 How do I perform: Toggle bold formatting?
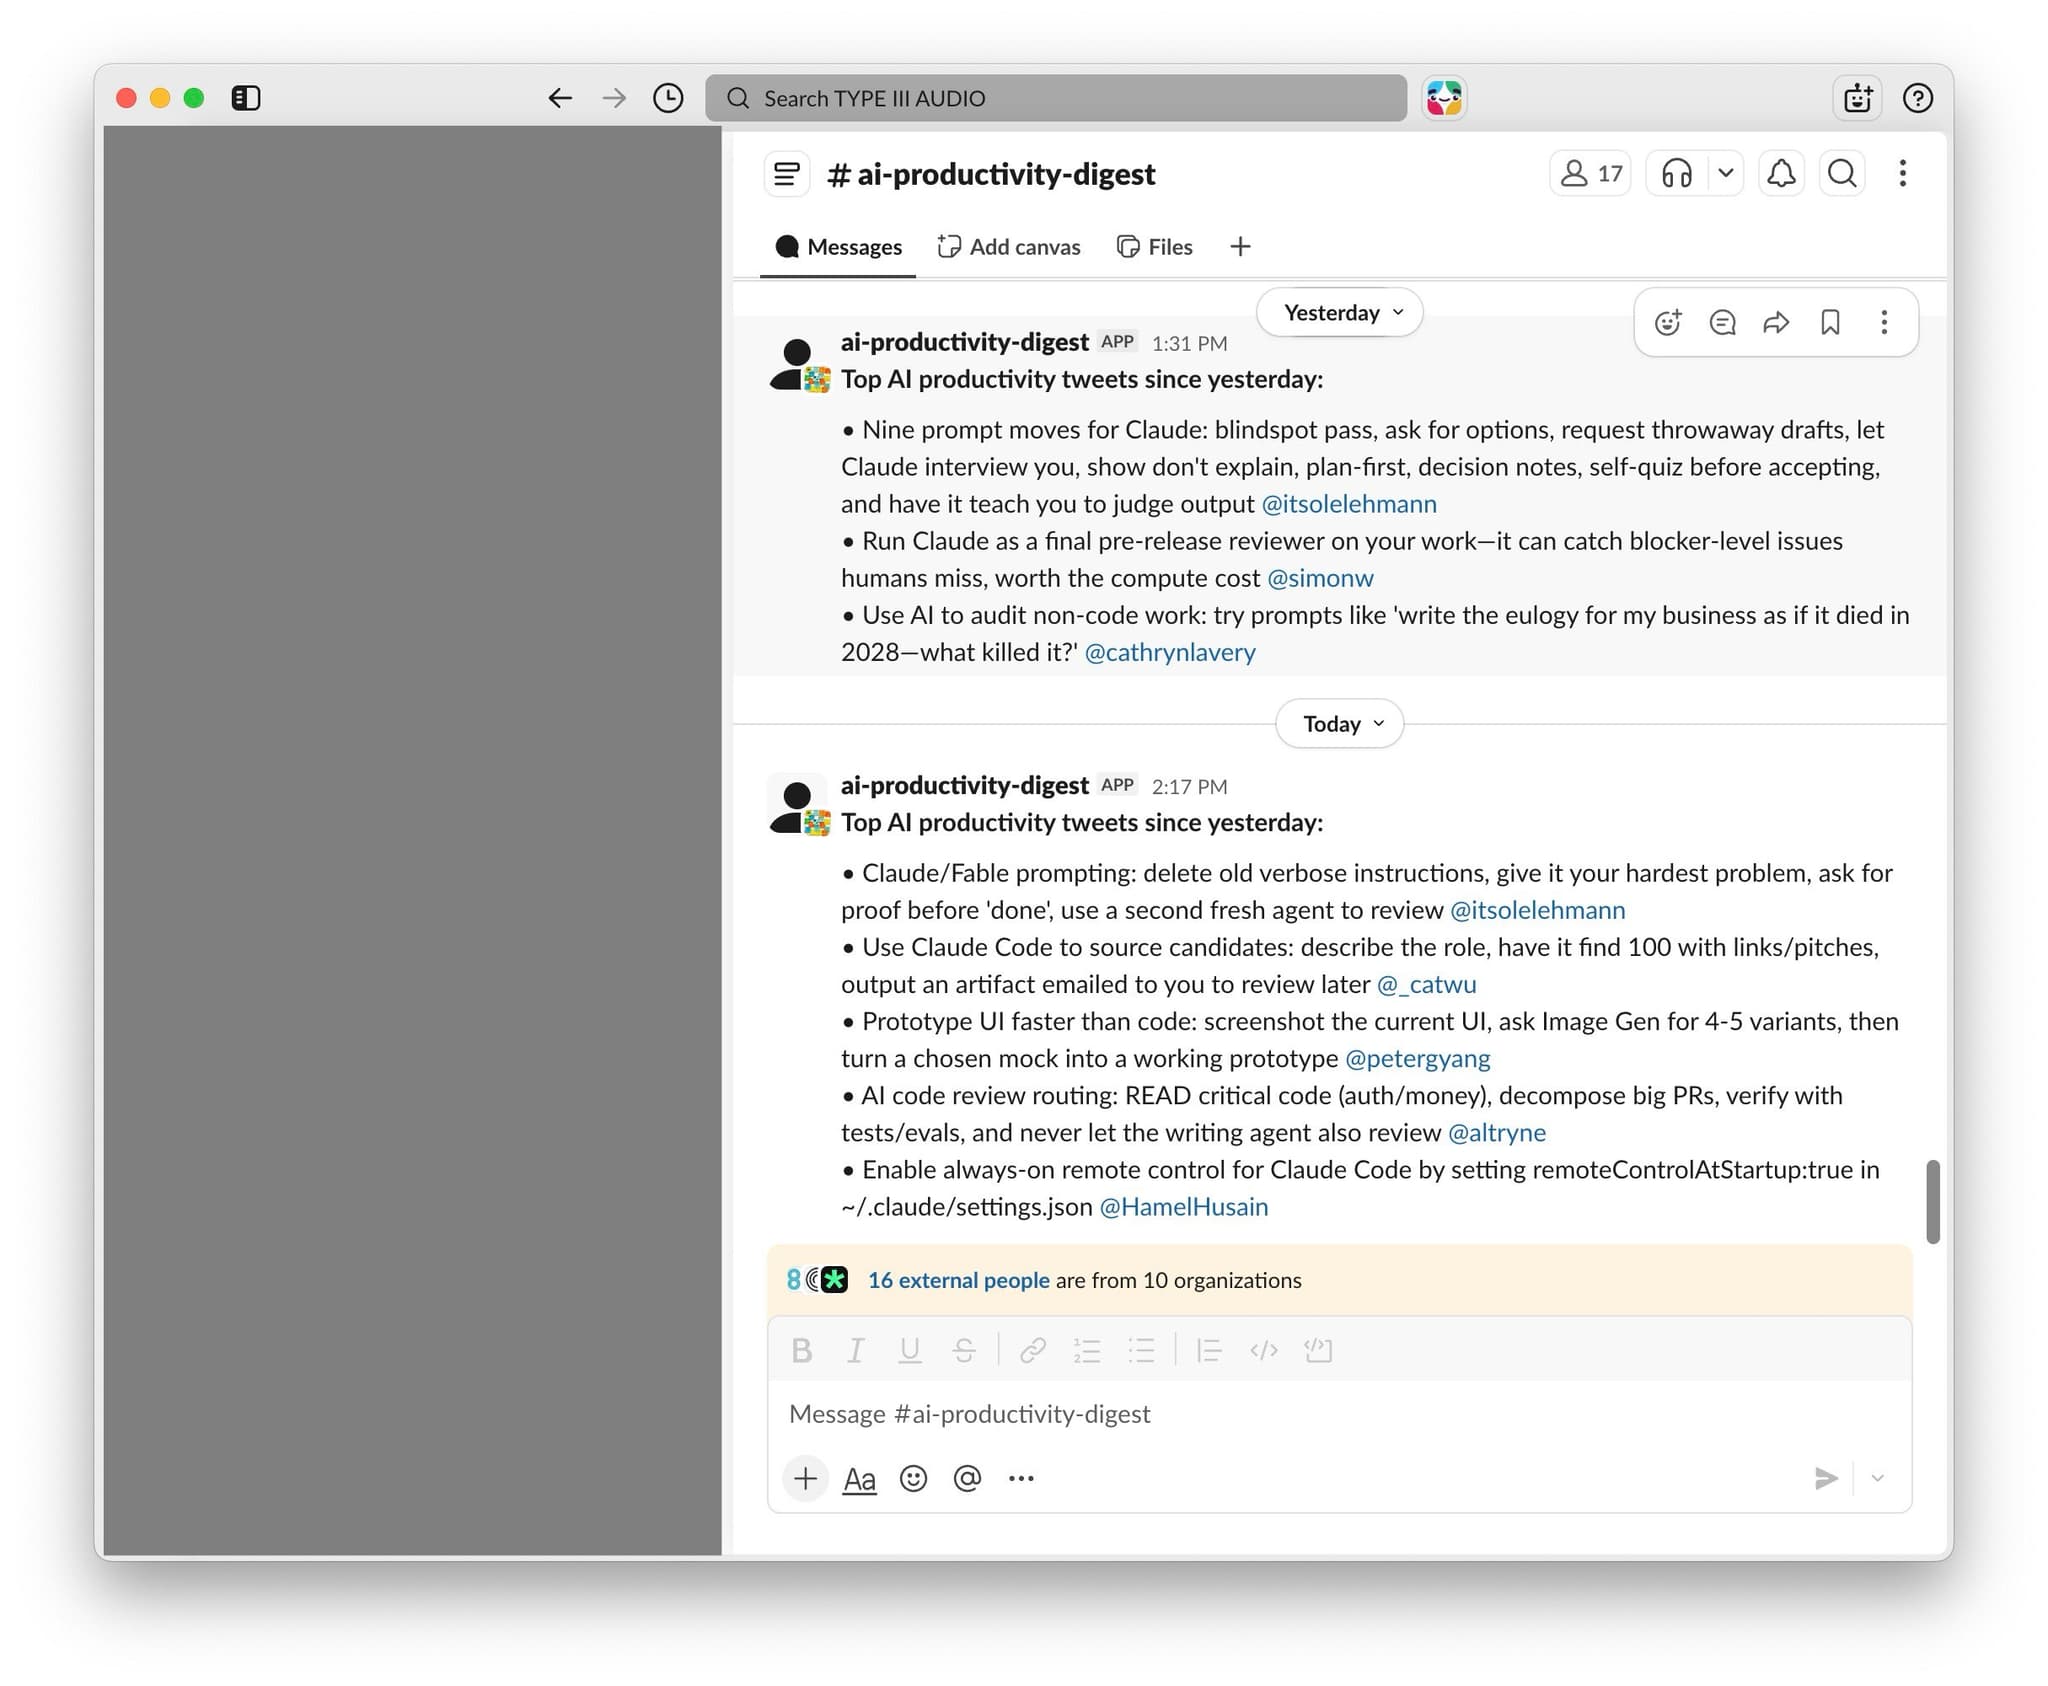(801, 1351)
